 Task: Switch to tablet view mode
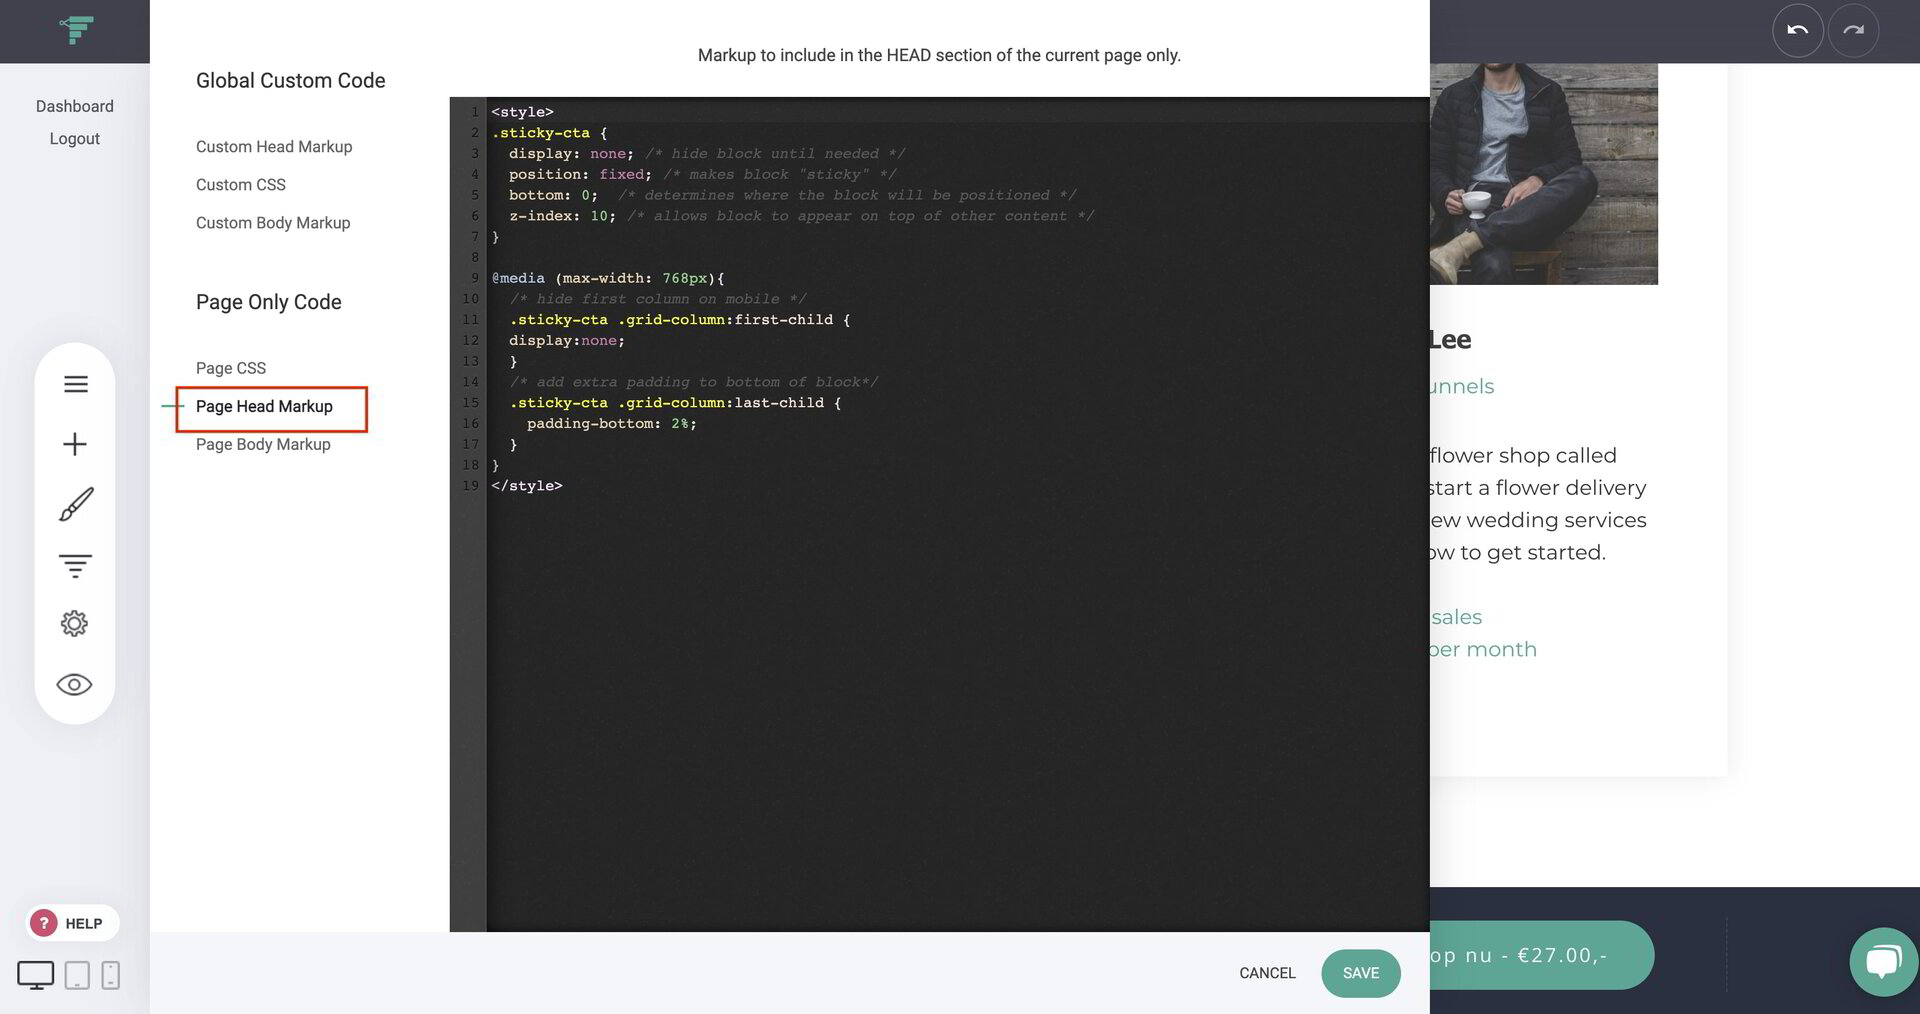[77, 974]
